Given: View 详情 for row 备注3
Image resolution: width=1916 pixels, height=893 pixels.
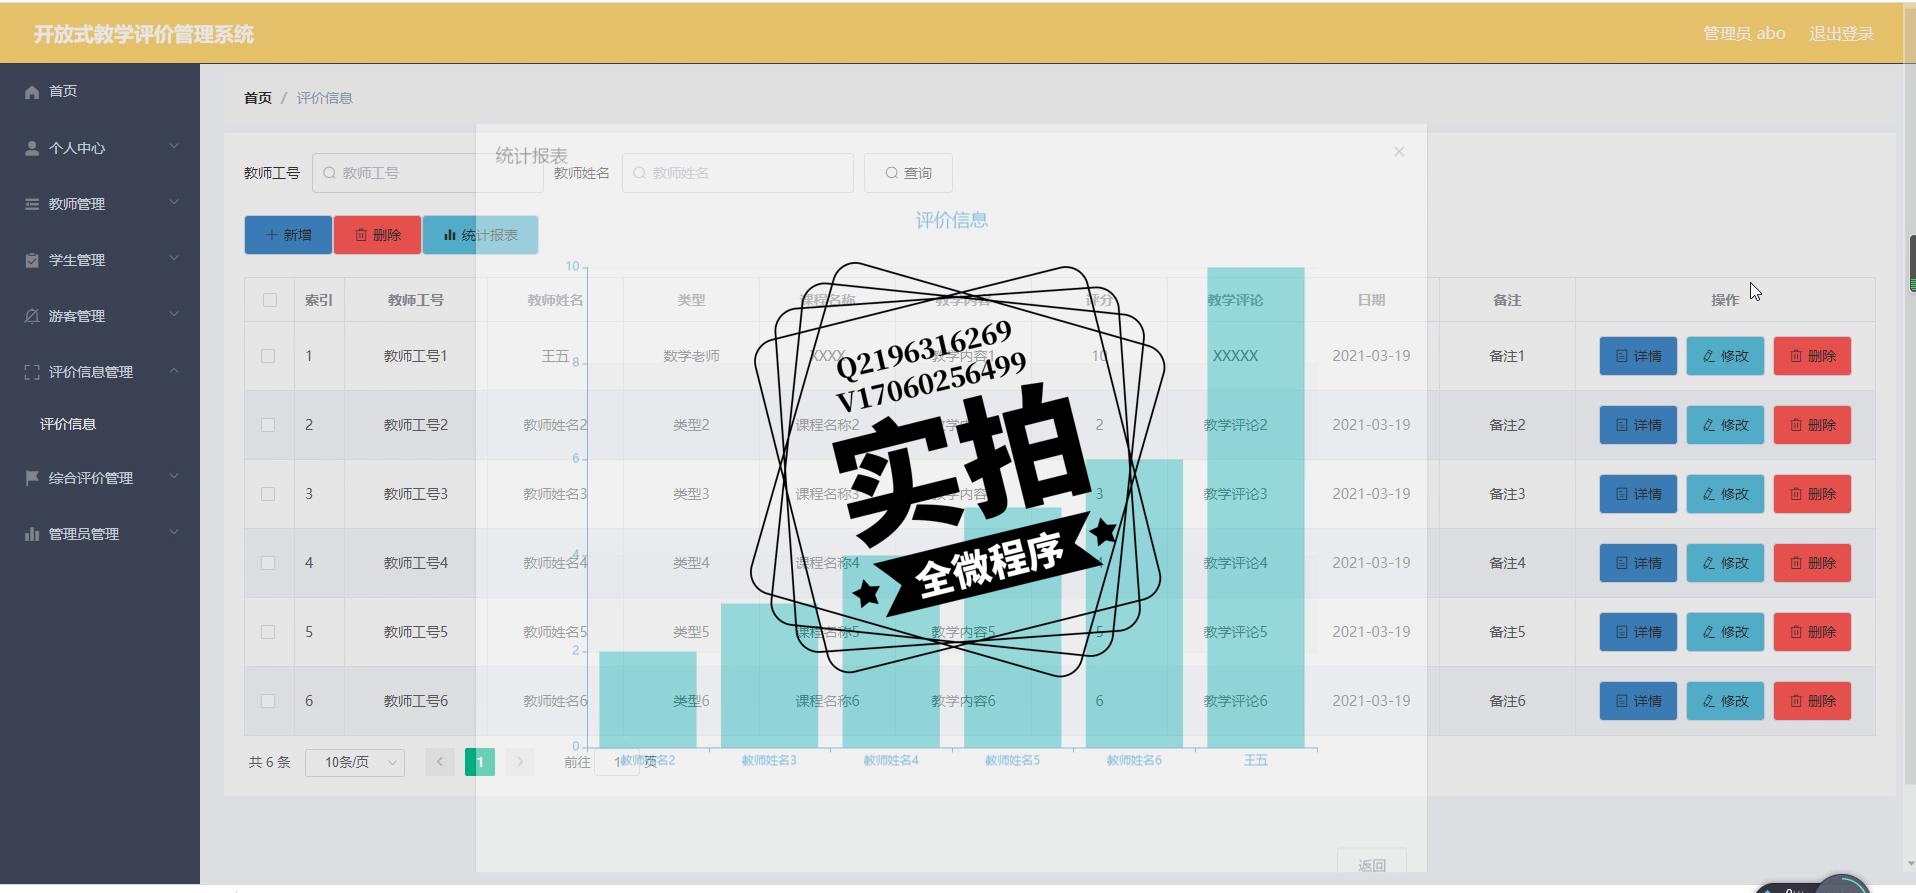Looking at the screenshot, I should point(1638,494).
